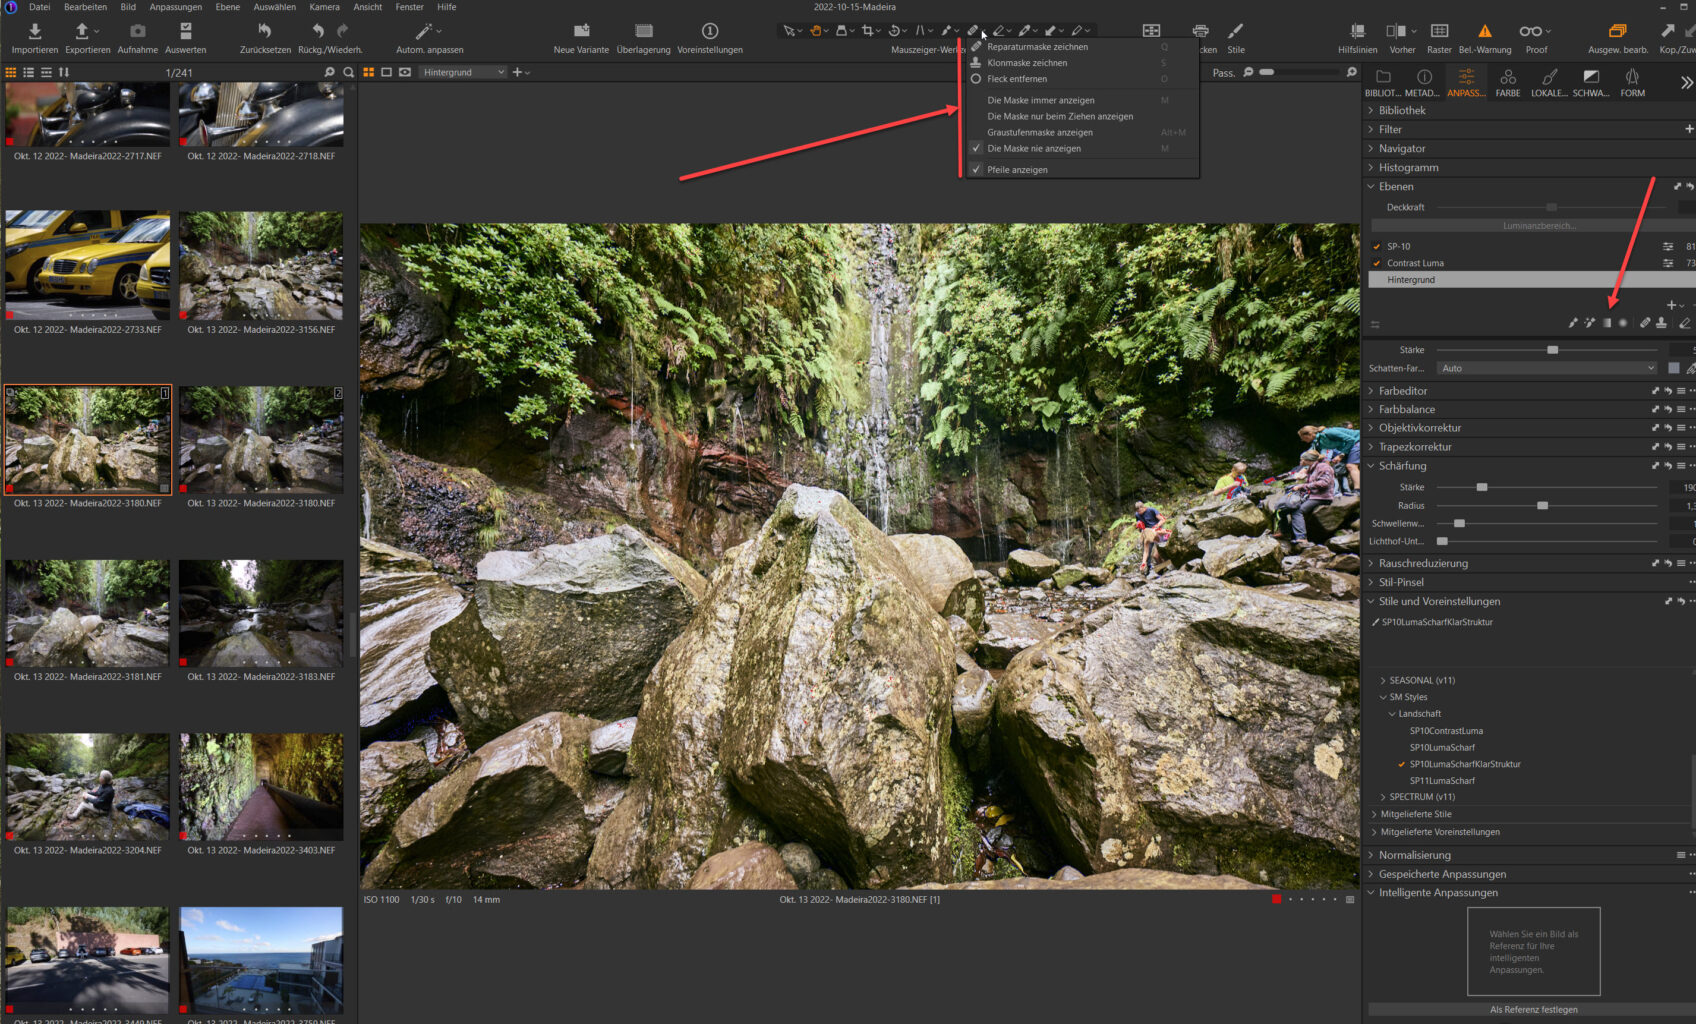
Task: Expand the Histogramm panel
Action: click(x=1371, y=167)
